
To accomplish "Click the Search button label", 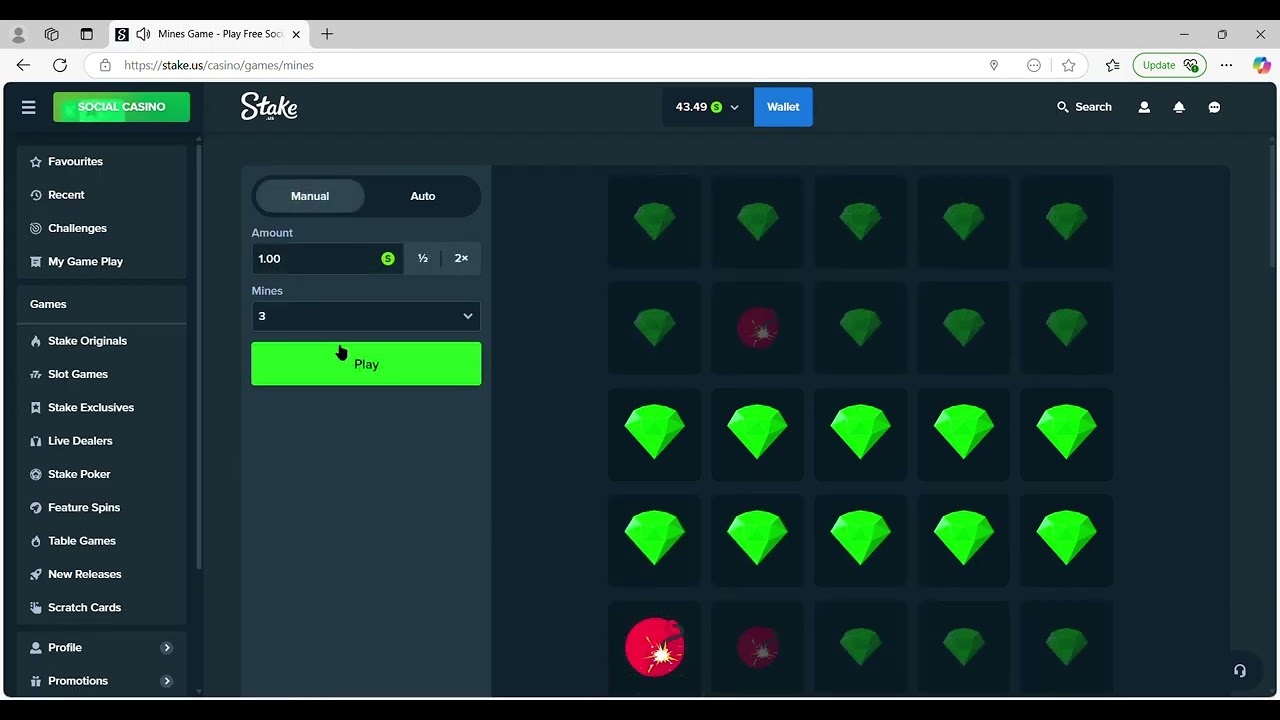I will (1093, 107).
